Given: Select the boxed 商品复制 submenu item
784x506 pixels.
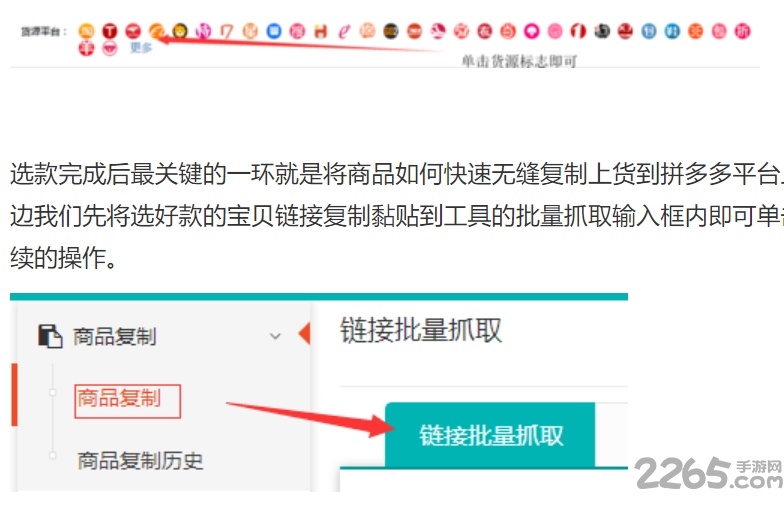Looking at the screenshot, I should tap(127, 400).
